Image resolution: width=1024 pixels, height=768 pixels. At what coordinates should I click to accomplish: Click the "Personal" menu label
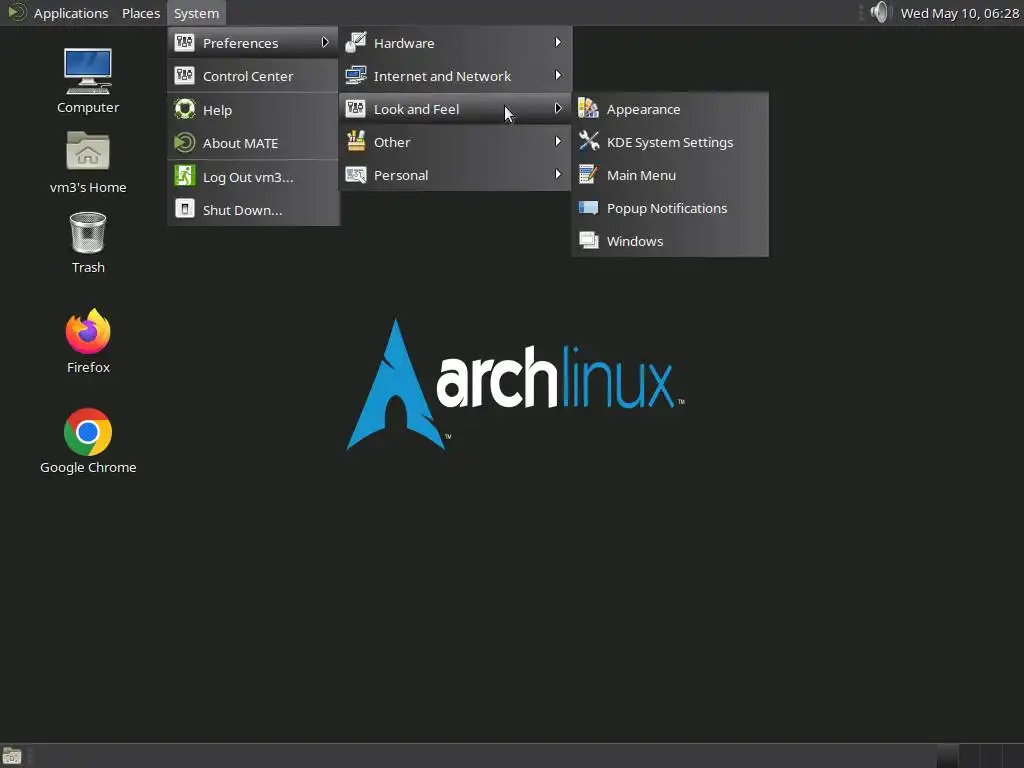click(401, 175)
